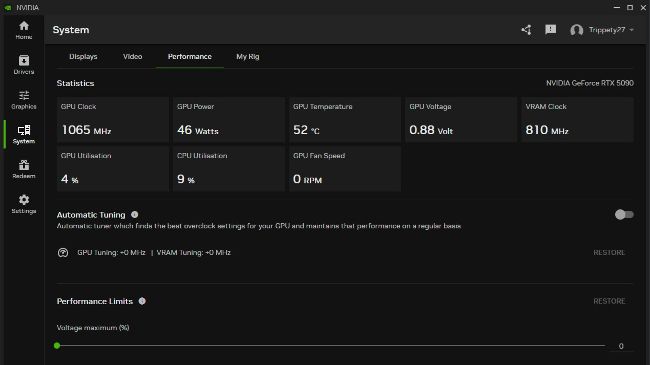
Task: Click the Performance Limits heading
Action: 95,301
